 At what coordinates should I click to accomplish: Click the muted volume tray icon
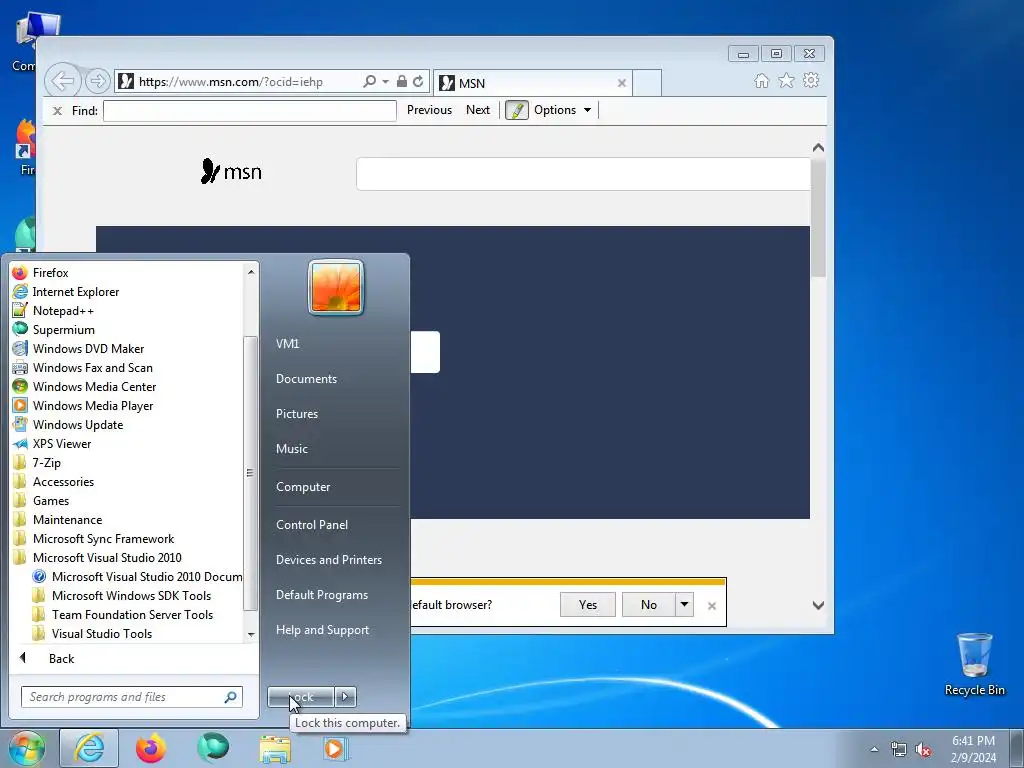923,750
